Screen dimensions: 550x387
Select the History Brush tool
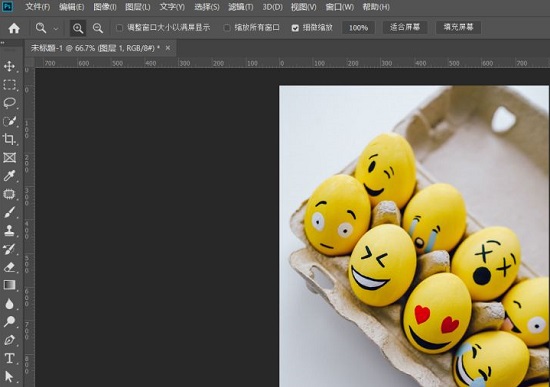9,249
